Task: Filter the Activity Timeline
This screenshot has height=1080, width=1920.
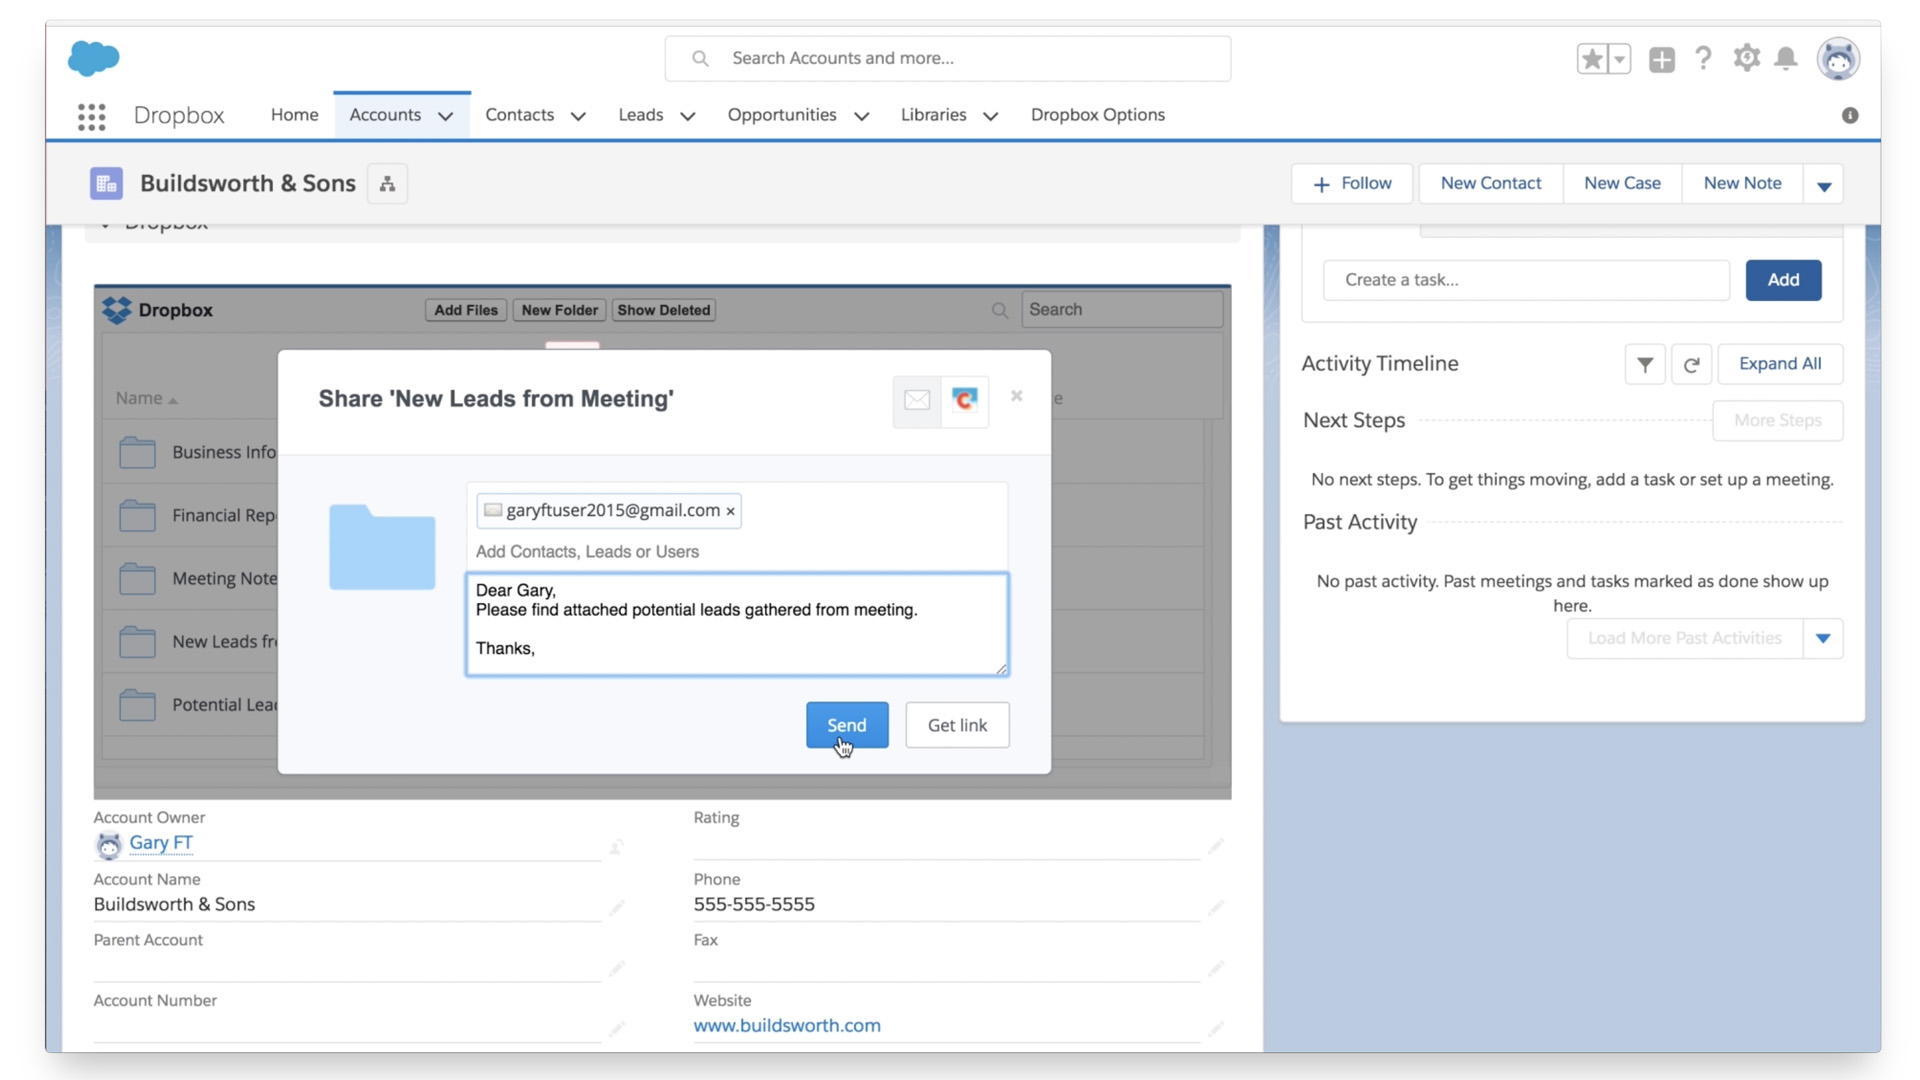Action: [x=1645, y=365]
